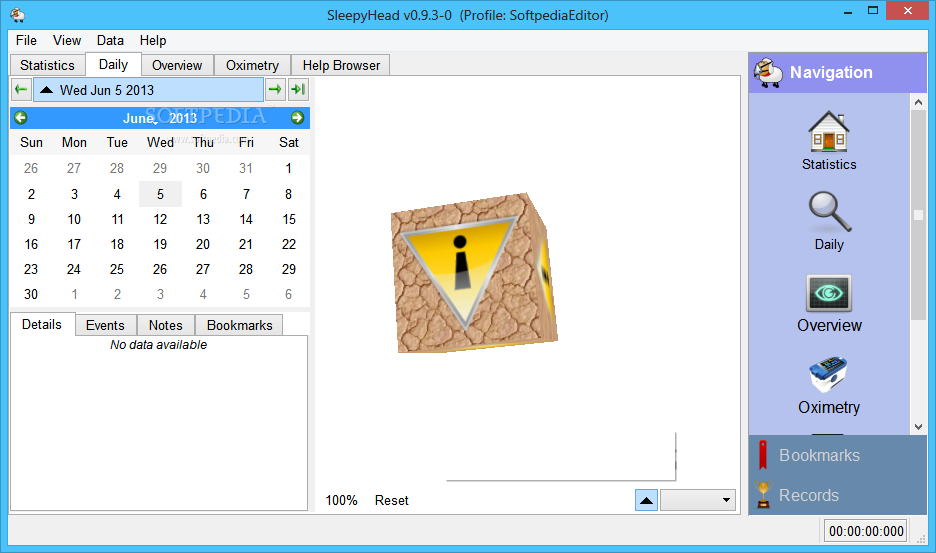Click the SleepyHead title bar app icon
This screenshot has height=553, width=936.
(x=17, y=15)
